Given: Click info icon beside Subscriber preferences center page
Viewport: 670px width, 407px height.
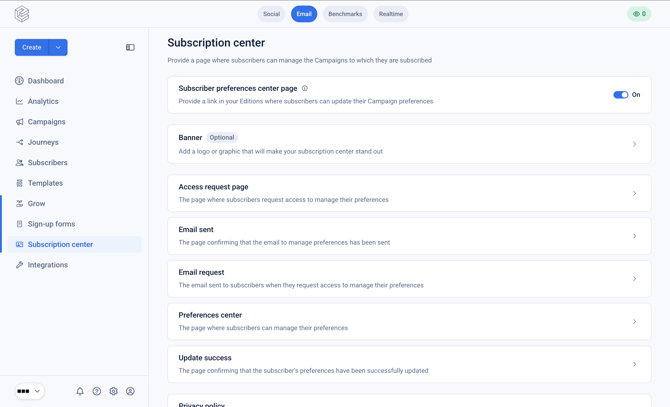Looking at the screenshot, I should click(305, 88).
